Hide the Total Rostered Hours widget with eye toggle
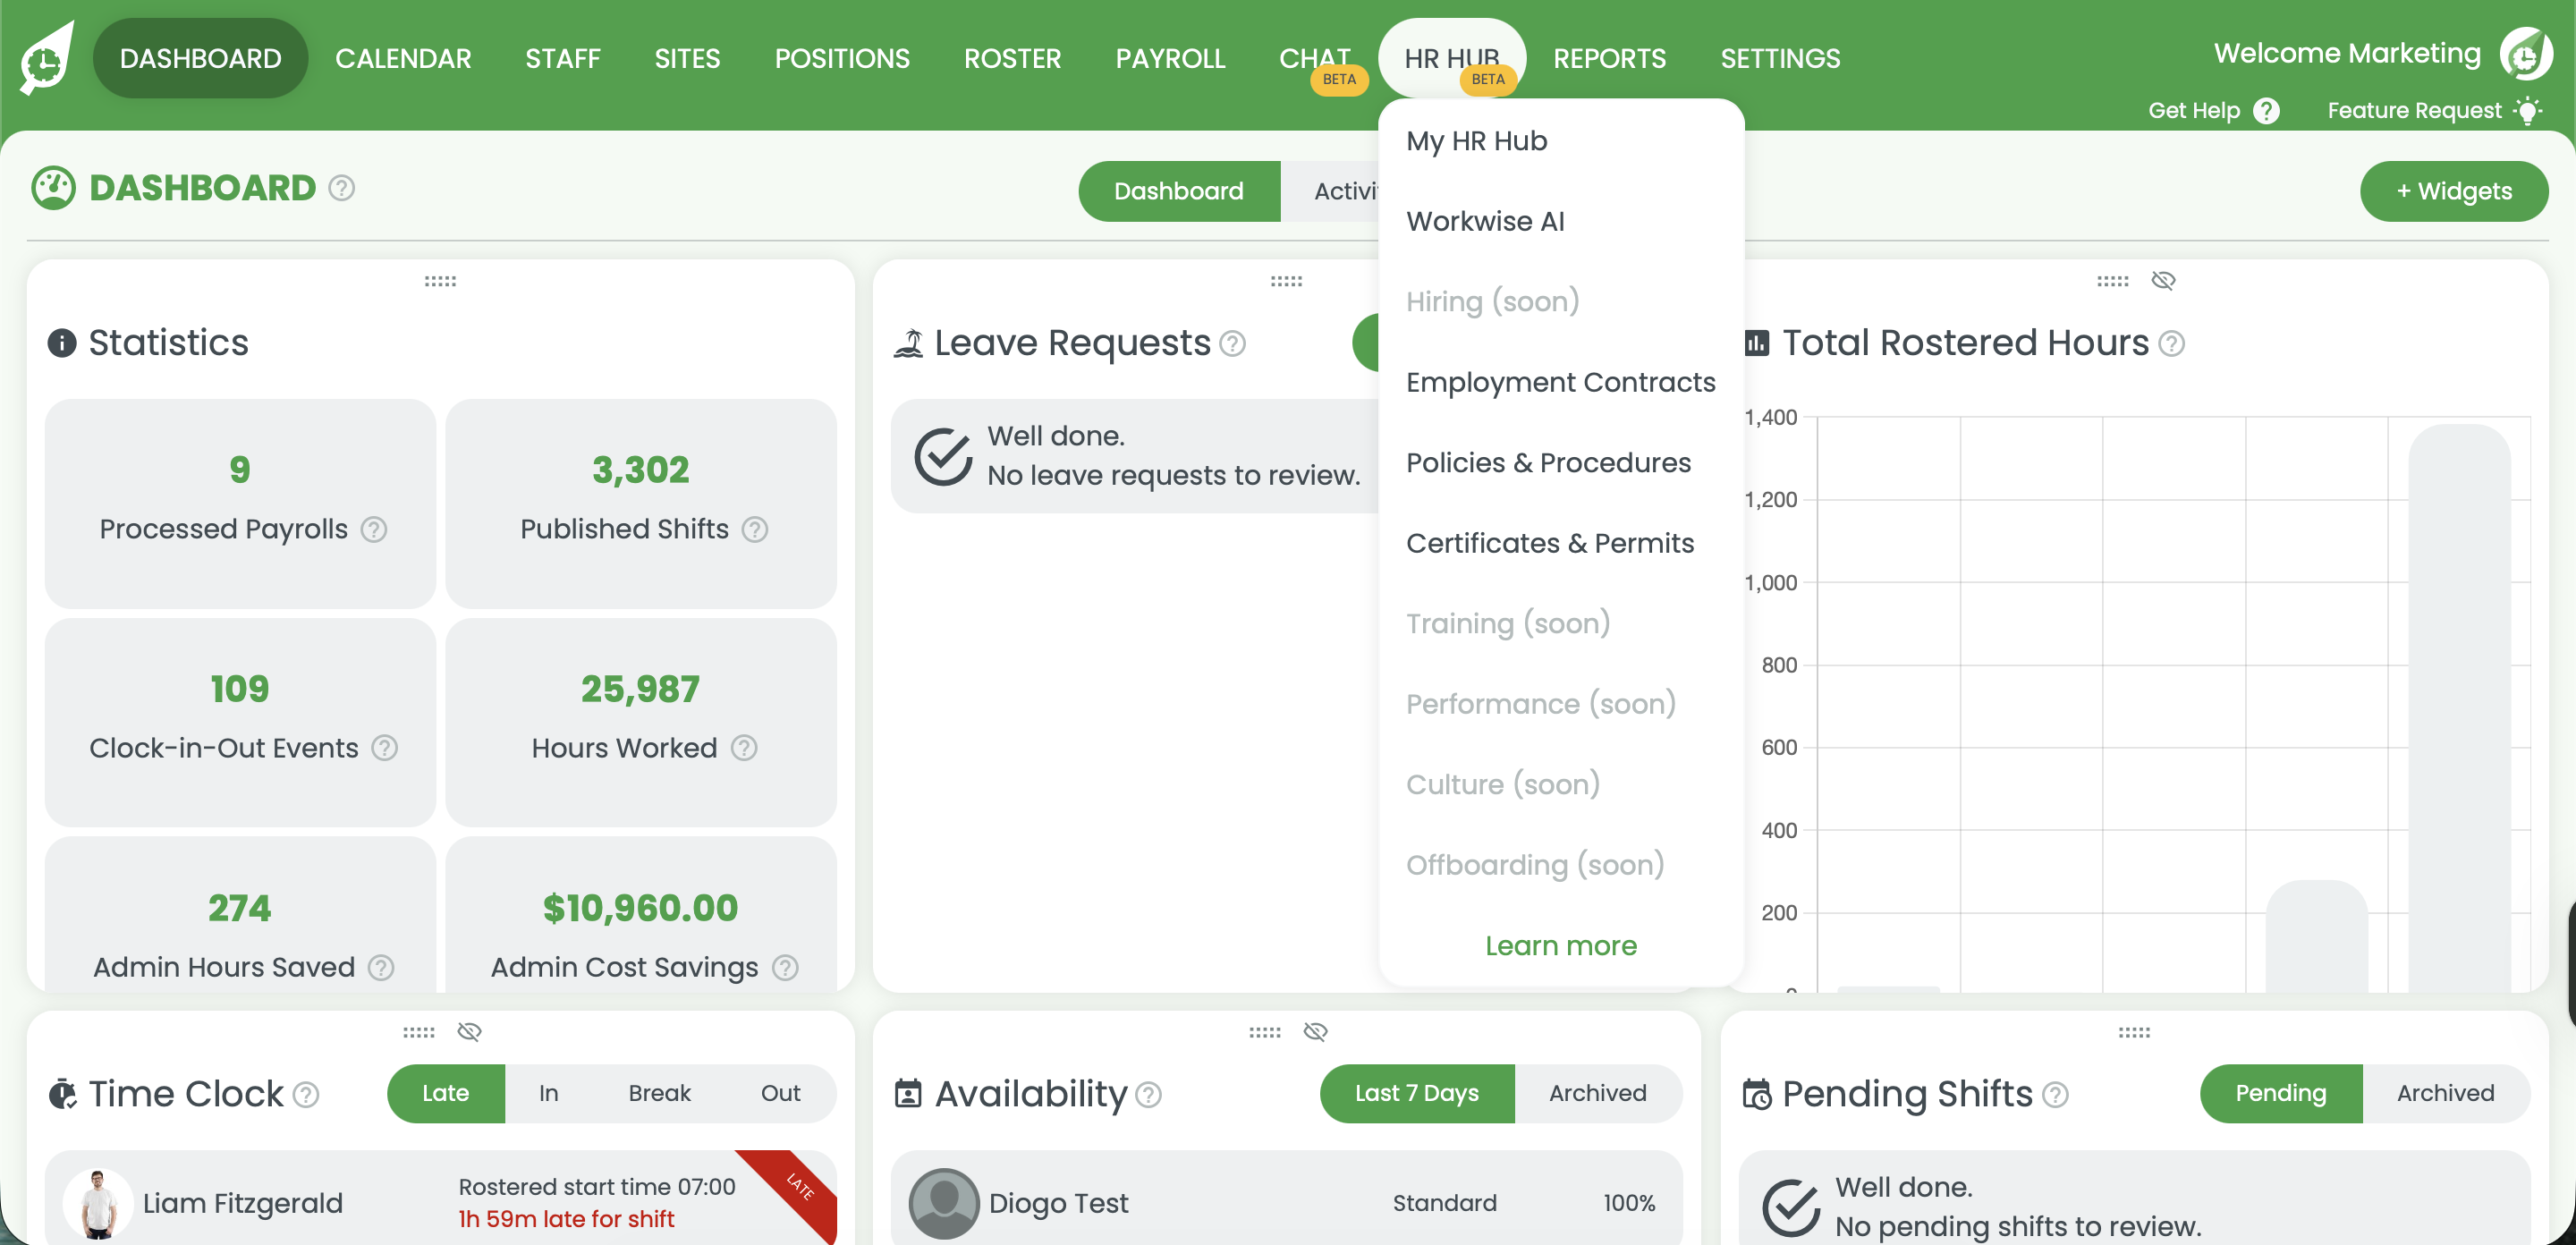The width and height of the screenshot is (2576, 1245). click(x=2163, y=281)
